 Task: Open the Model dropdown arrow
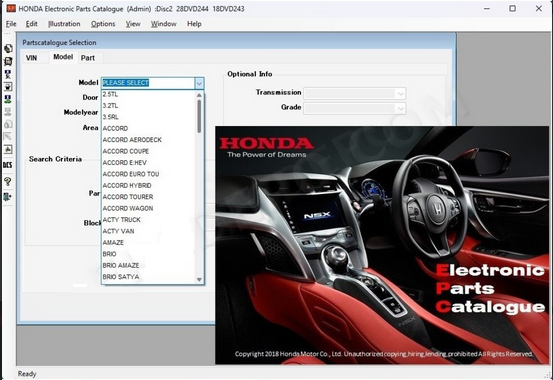point(199,83)
